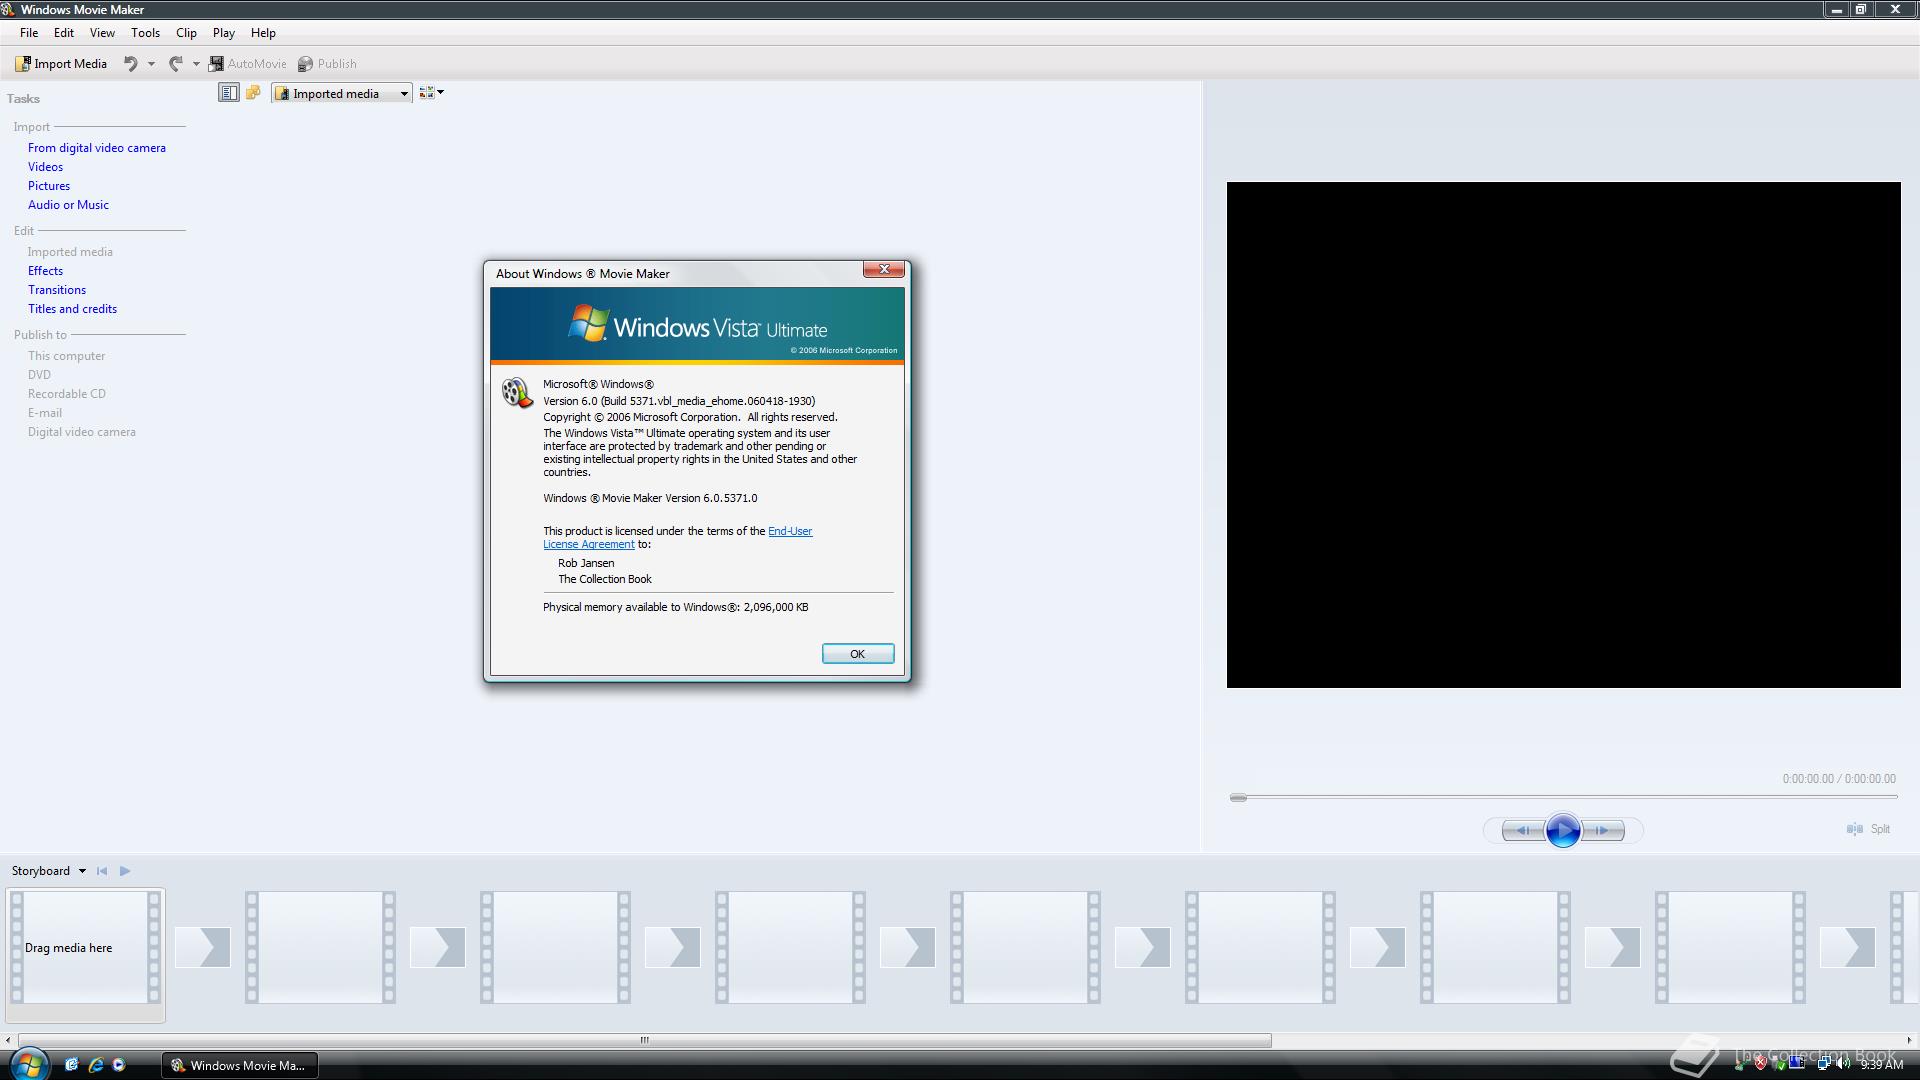This screenshot has width=1920, height=1080.
Task: Click the Titles and credits task
Action: 72,309
